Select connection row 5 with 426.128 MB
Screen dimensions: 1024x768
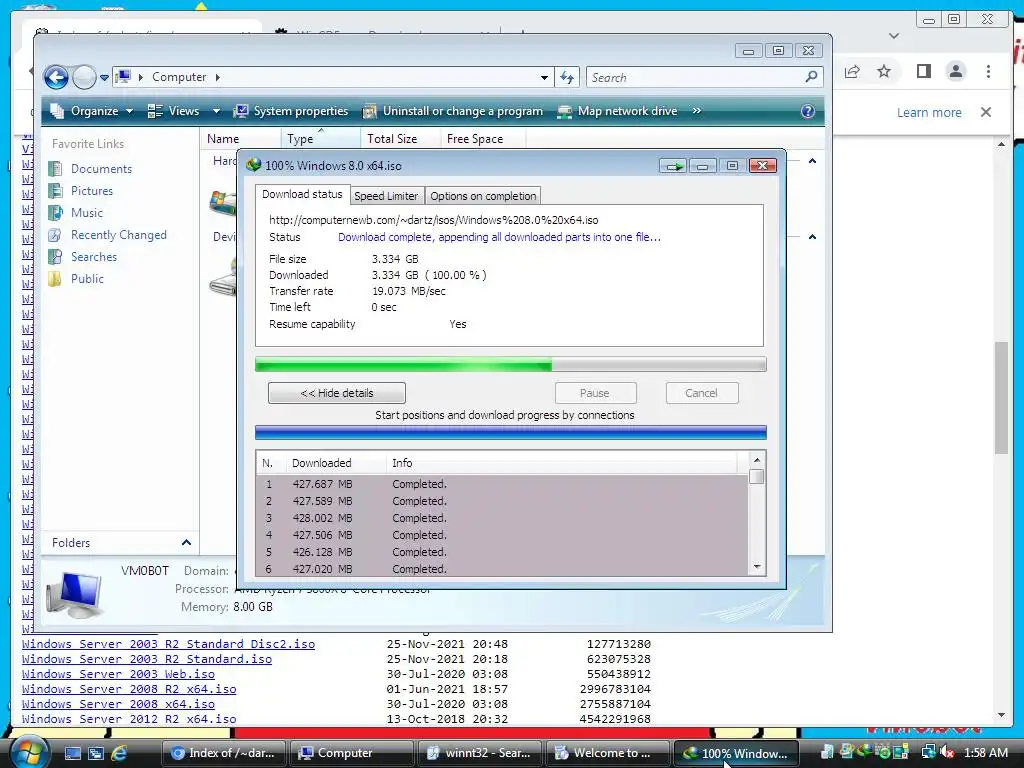tap(502, 552)
